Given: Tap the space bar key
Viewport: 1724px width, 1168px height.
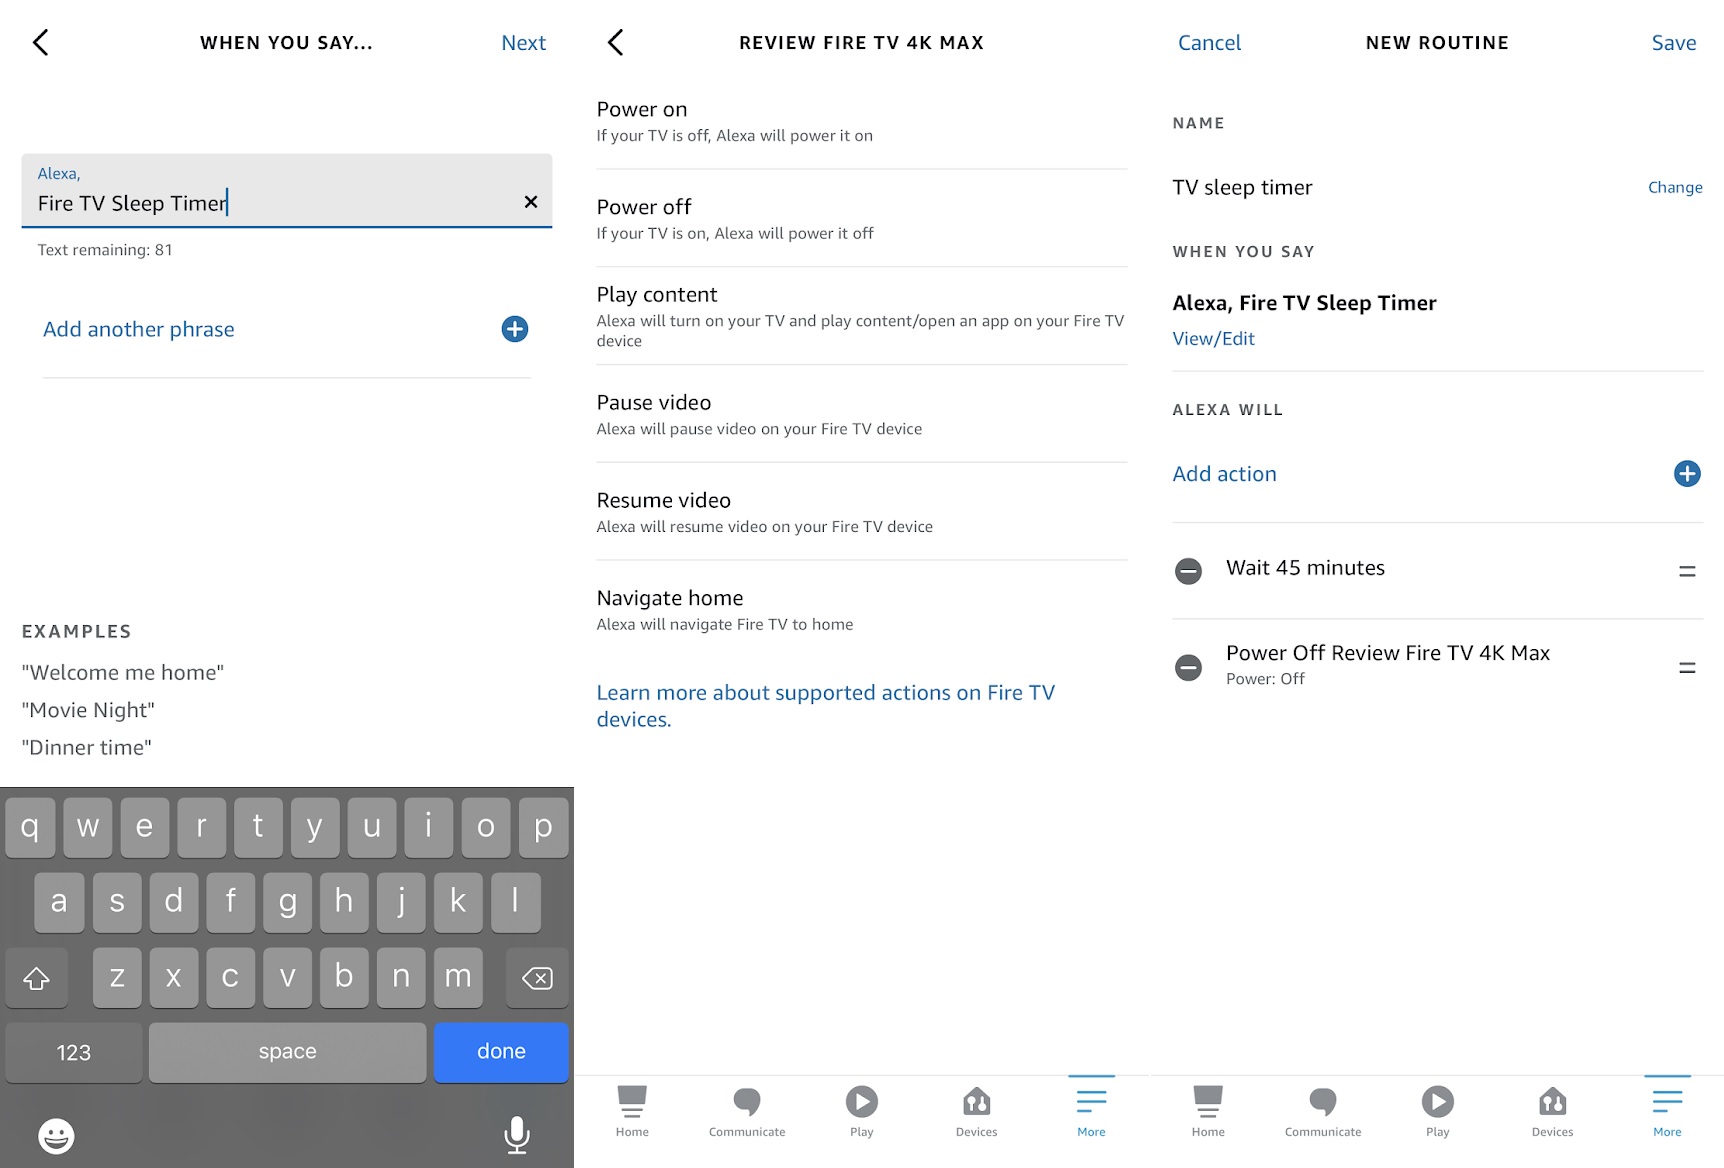Looking at the screenshot, I should pyautogui.click(x=288, y=1052).
